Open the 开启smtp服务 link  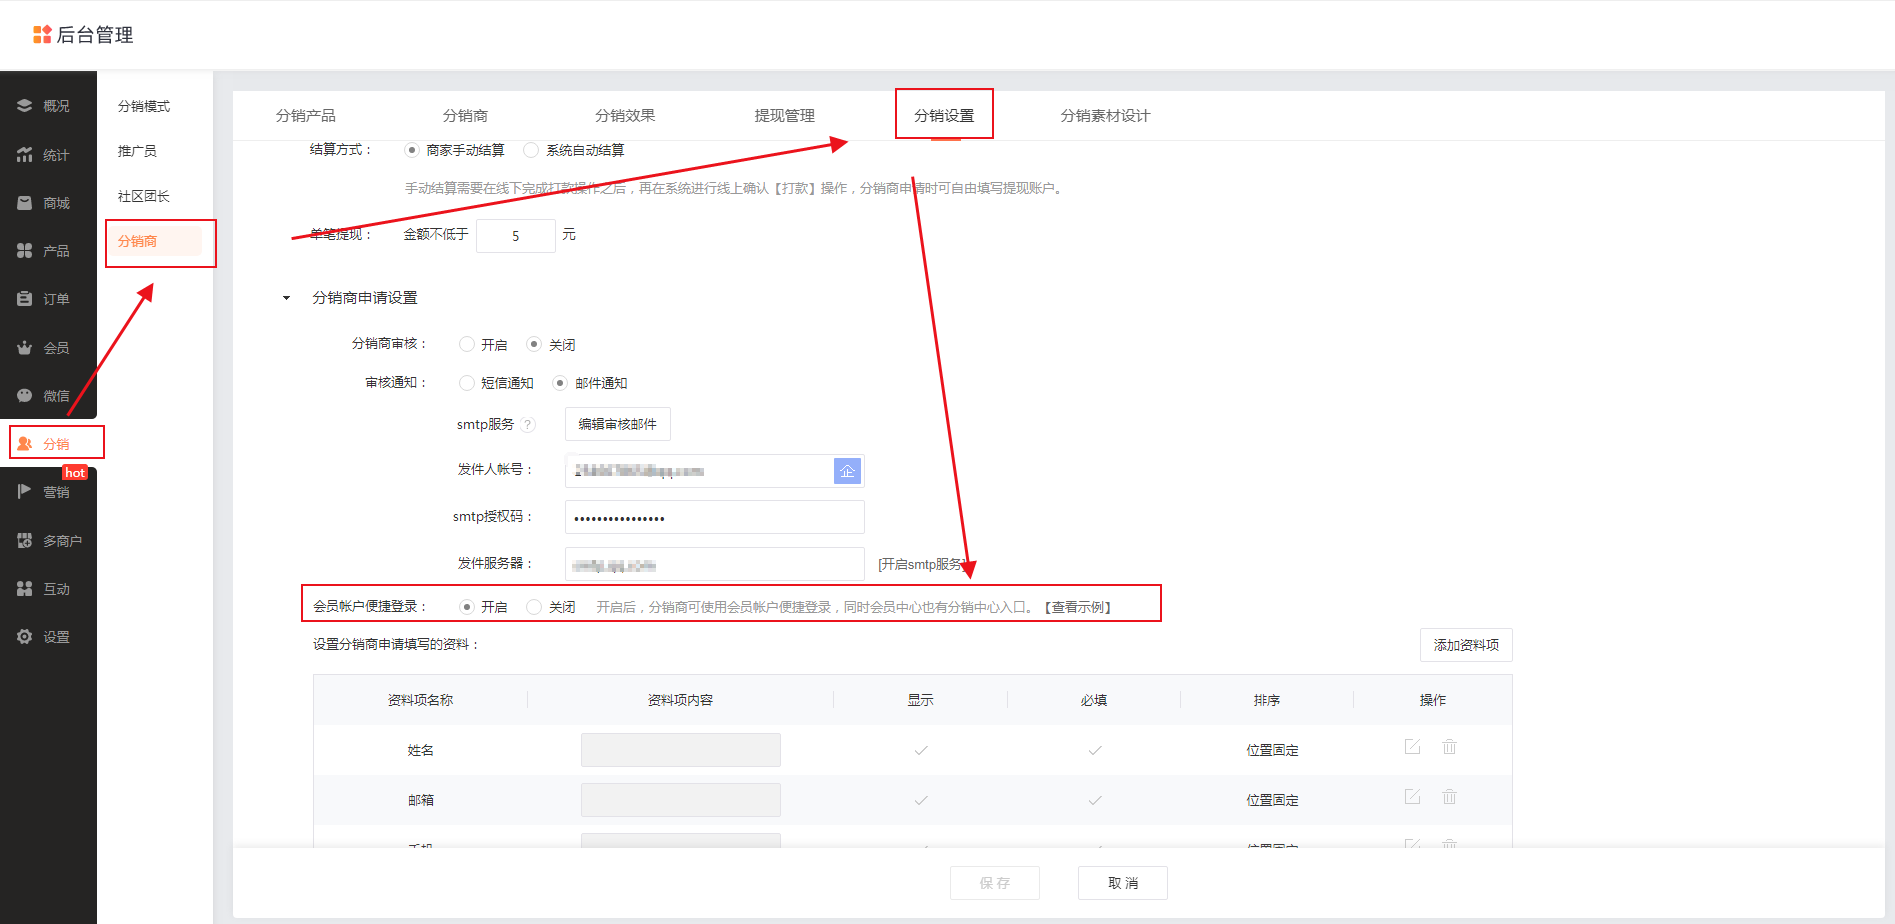point(922,565)
